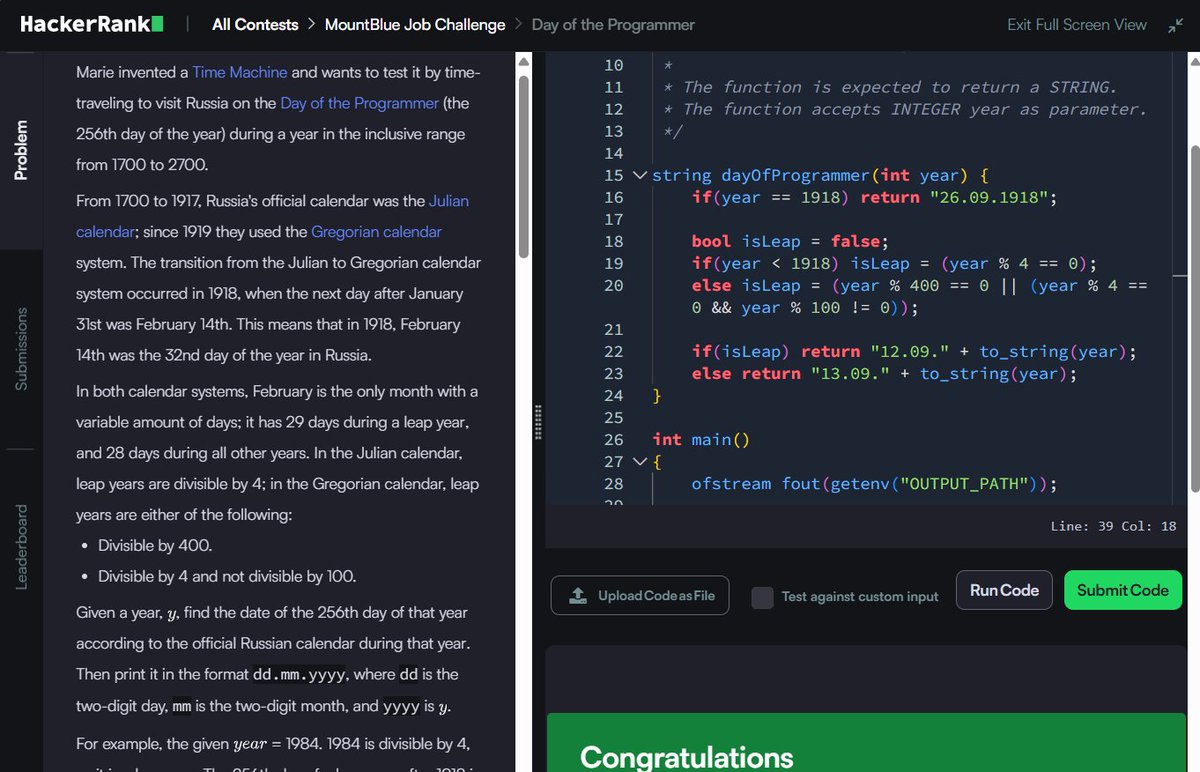The image size is (1200, 772).
Task: Click the Congratulations banner heading
Action: coord(686,756)
